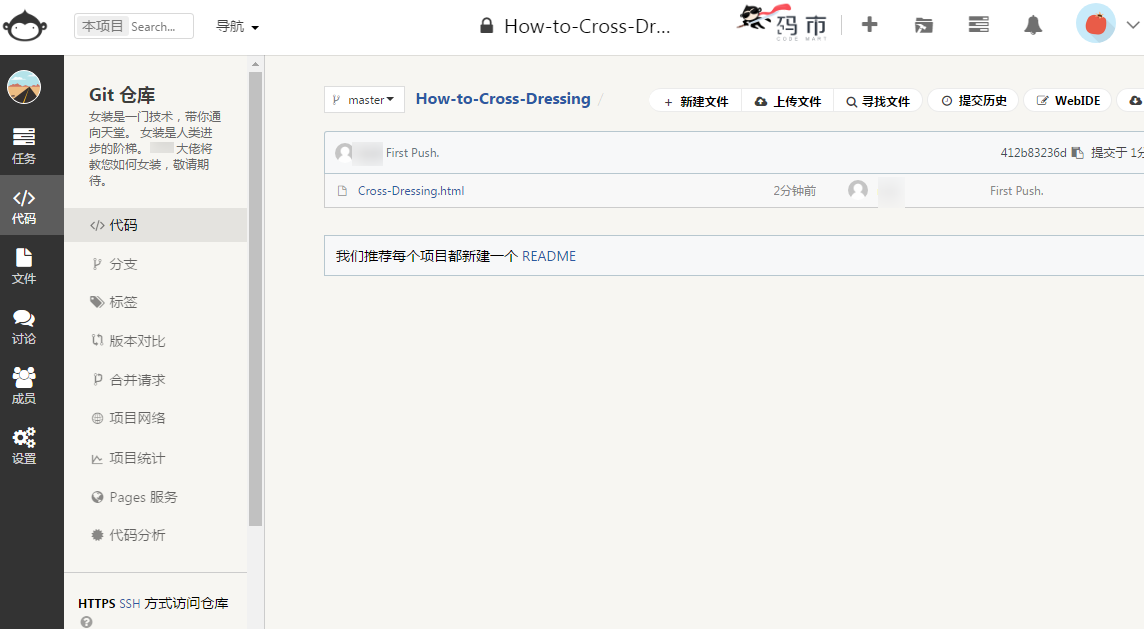Open the README link
Screen dimensions: 1144x629
[549, 256]
